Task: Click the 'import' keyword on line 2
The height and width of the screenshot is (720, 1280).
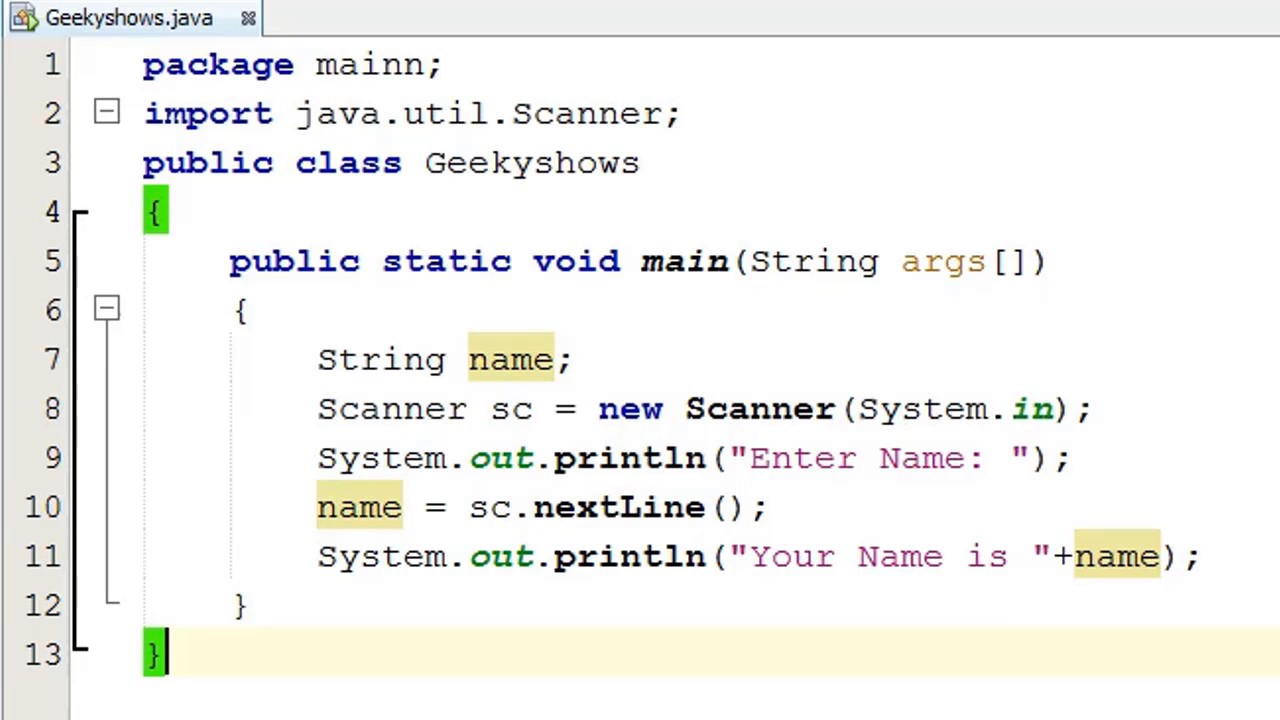Action: tap(208, 115)
